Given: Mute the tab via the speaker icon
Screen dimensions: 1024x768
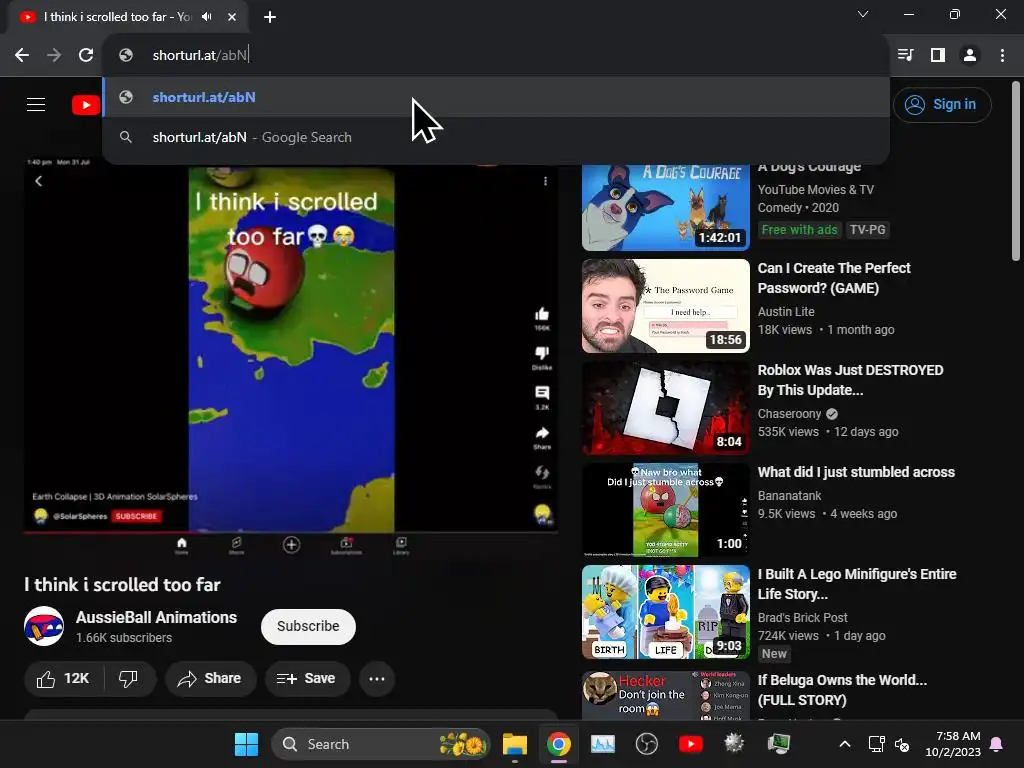Looking at the screenshot, I should click(207, 17).
